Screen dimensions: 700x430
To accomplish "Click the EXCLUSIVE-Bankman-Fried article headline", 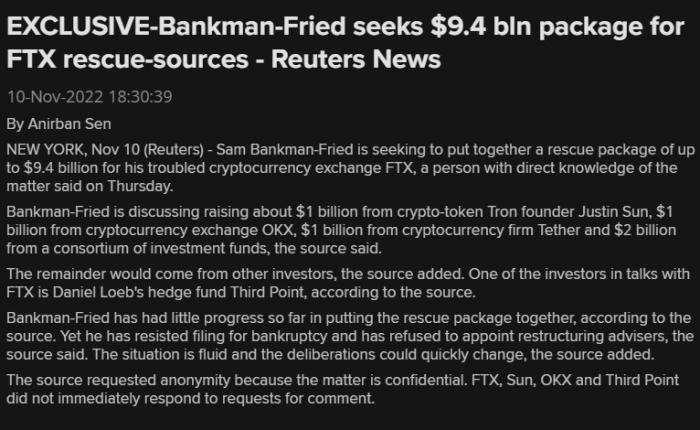I will 345,43.
